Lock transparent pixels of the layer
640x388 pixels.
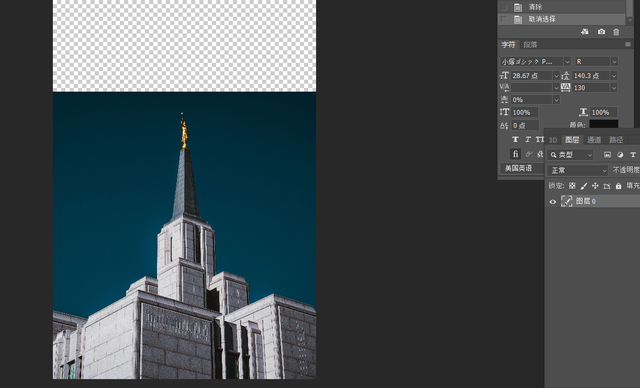click(x=572, y=186)
